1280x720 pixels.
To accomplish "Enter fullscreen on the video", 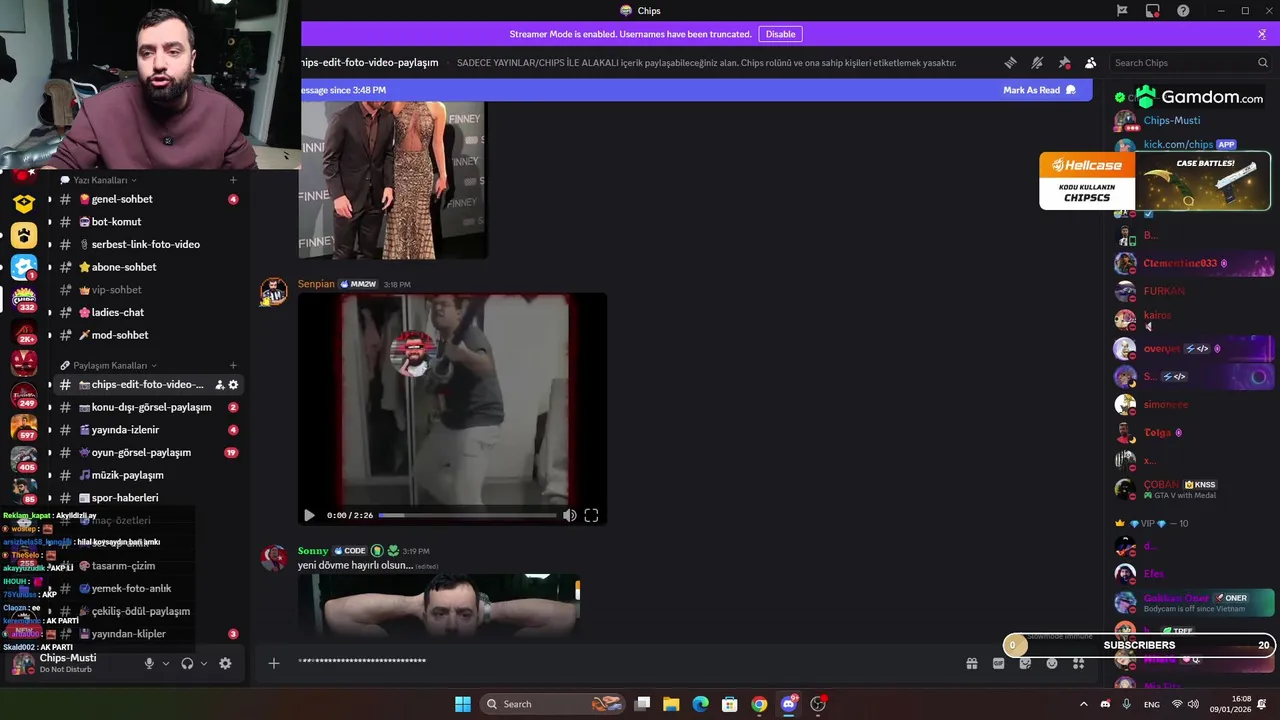I will 591,515.
